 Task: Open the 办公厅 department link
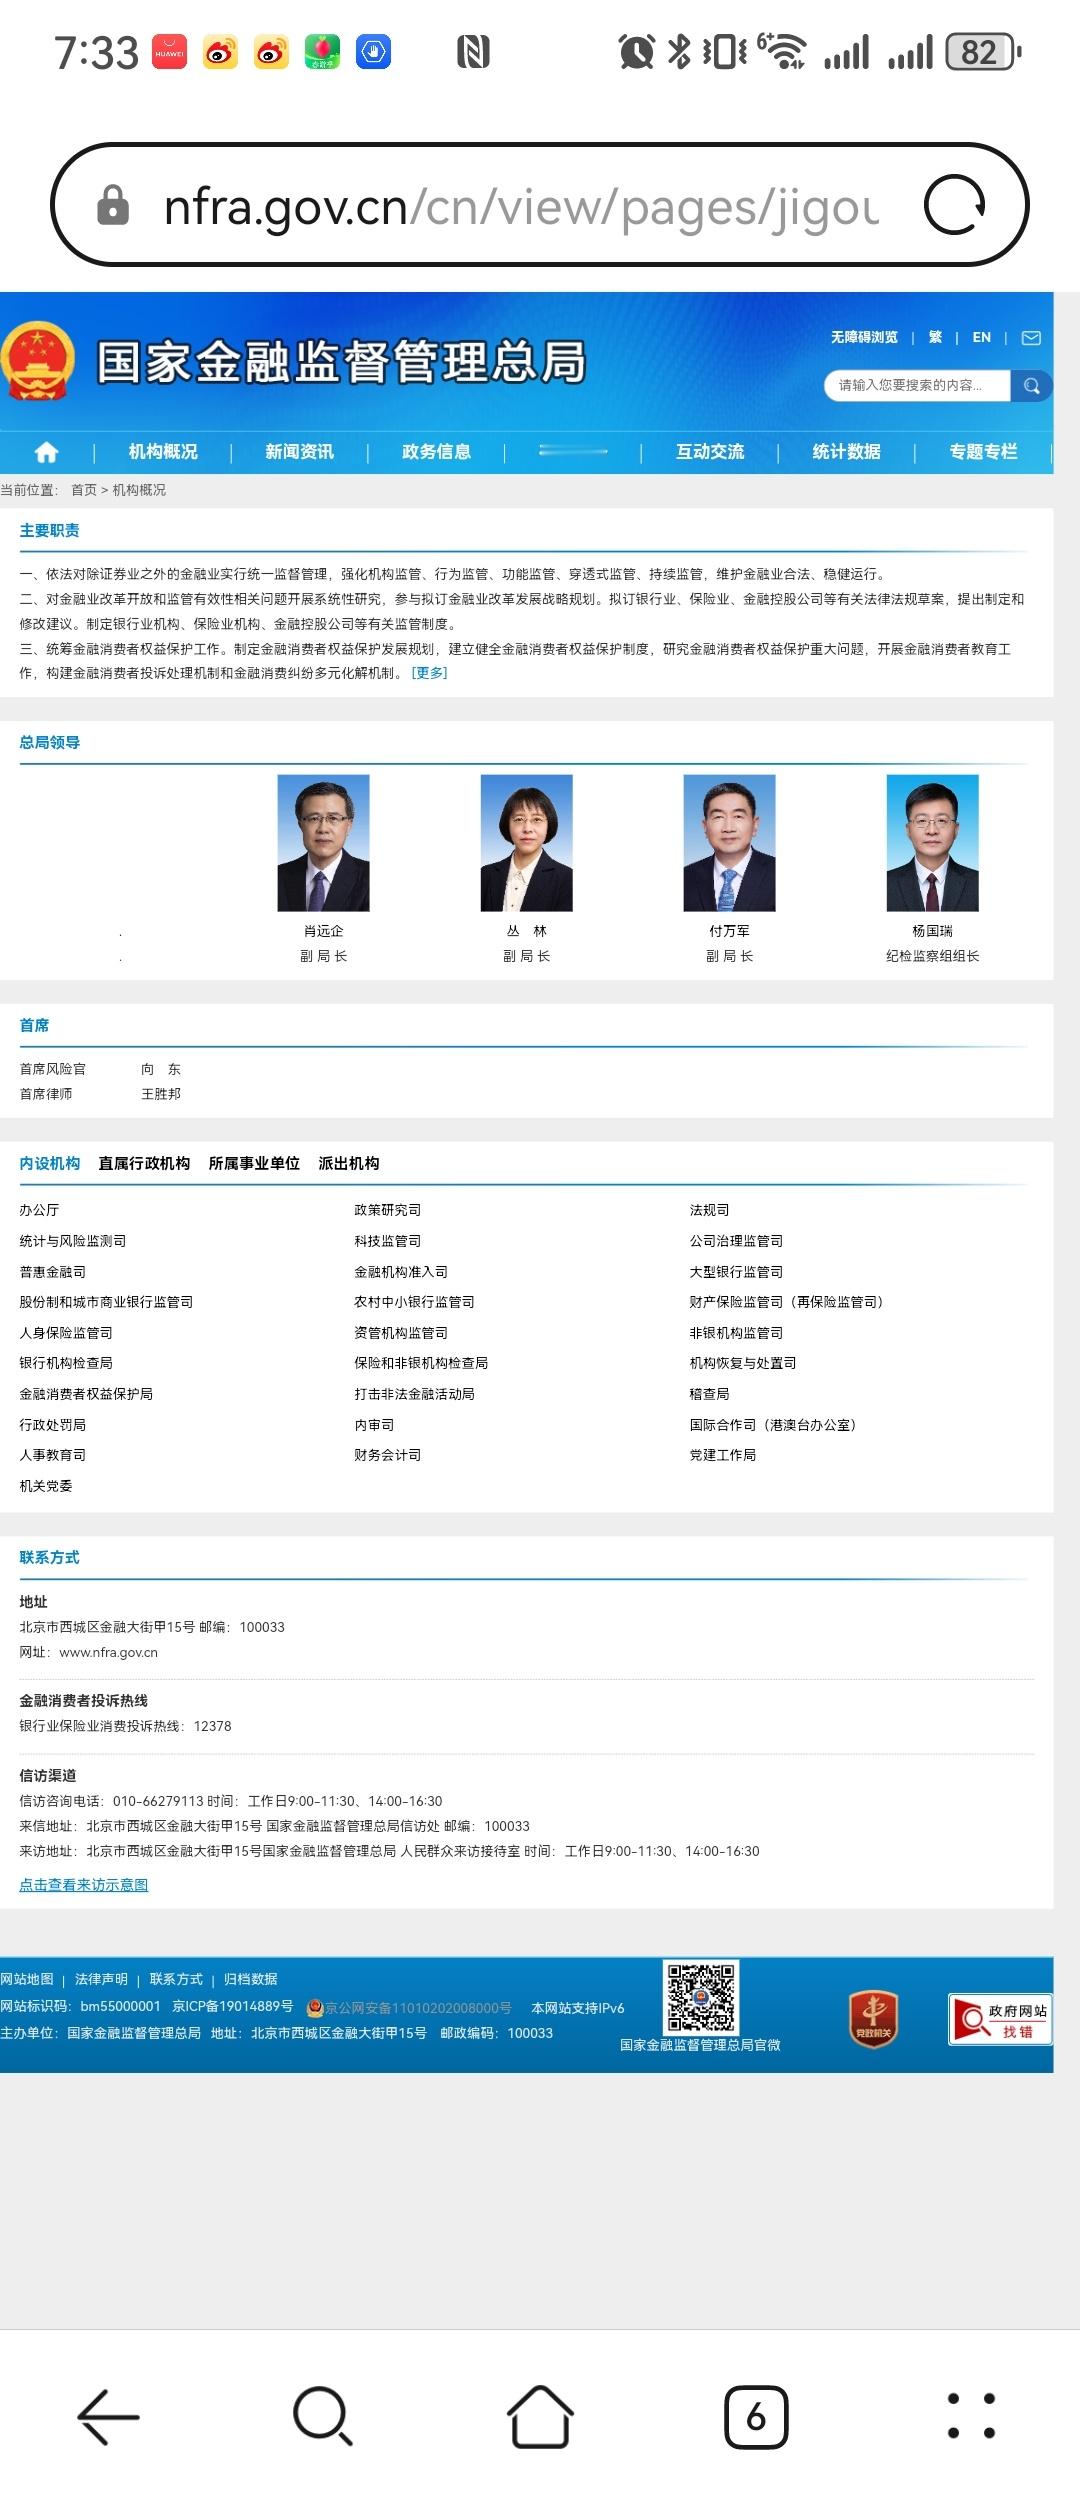(x=39, y=1210)
